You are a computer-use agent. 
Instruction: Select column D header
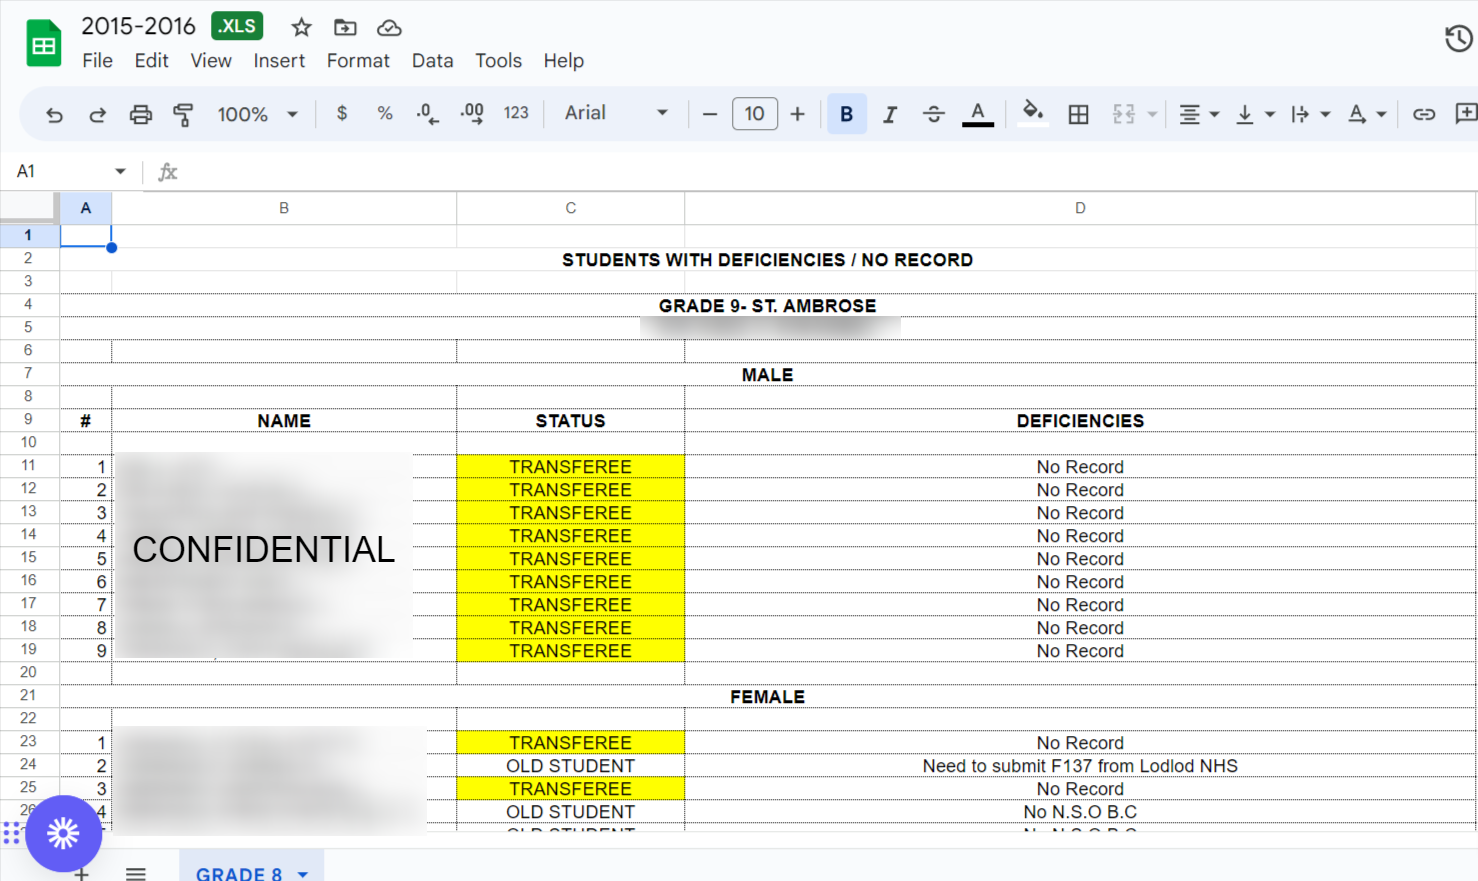[x=1080, y=208]
